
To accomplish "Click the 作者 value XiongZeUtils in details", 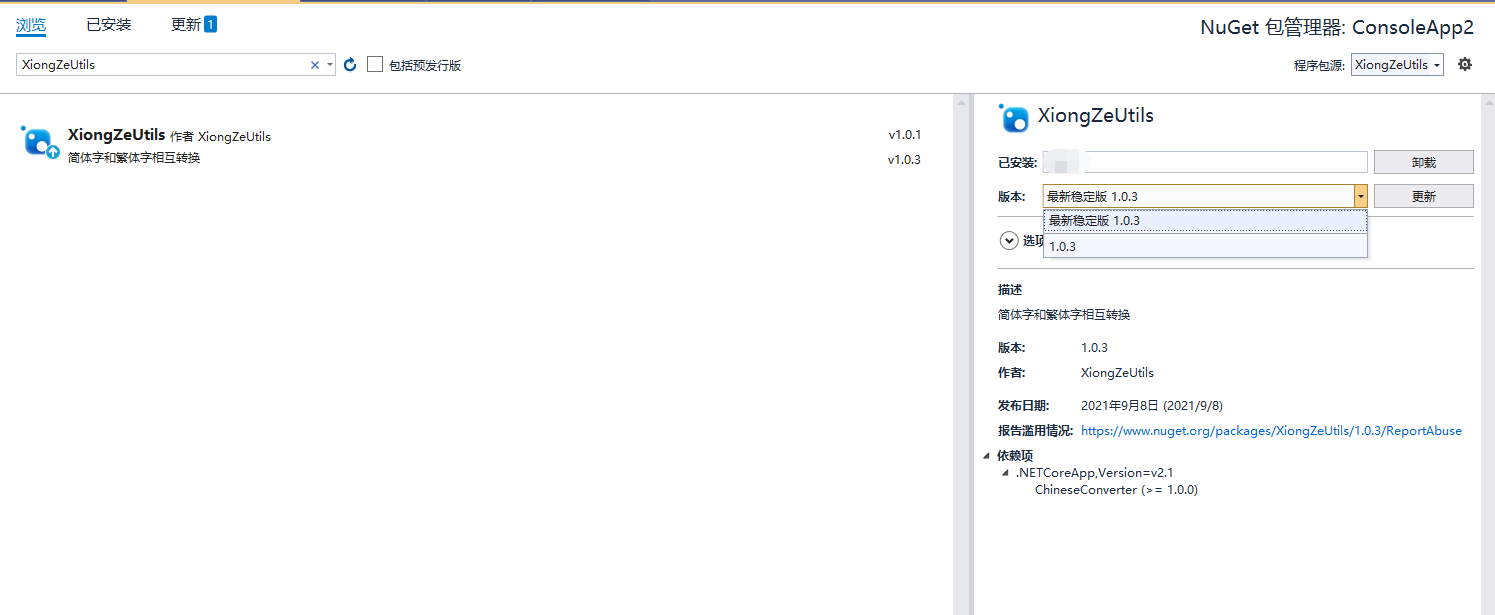I will [x=1117, y=373].
